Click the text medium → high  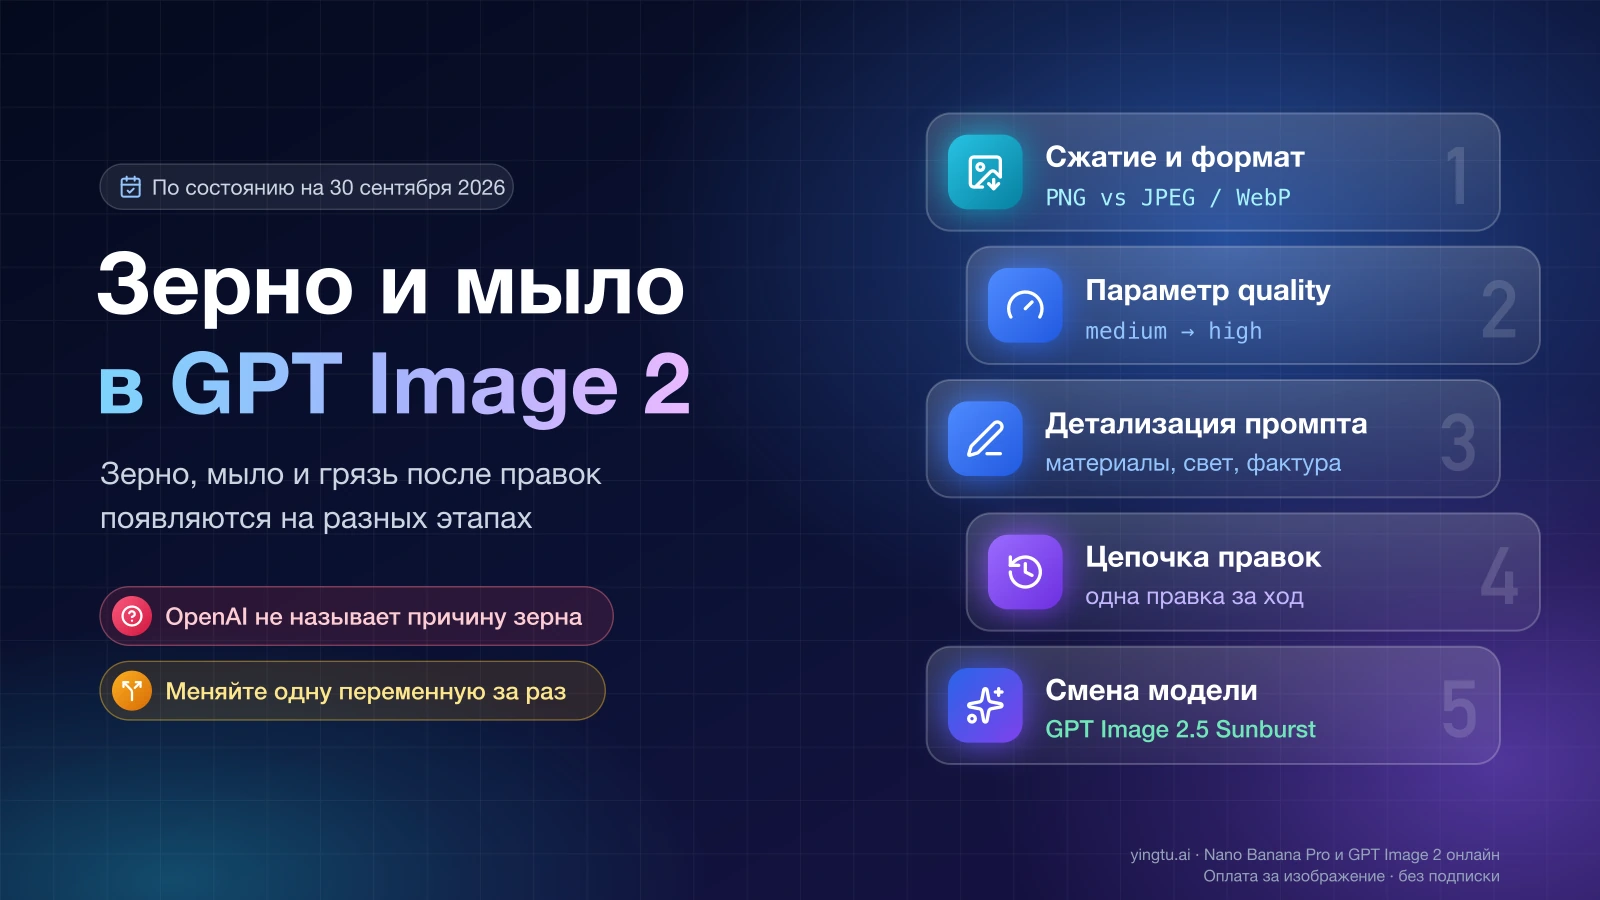tap(1174, 331)
